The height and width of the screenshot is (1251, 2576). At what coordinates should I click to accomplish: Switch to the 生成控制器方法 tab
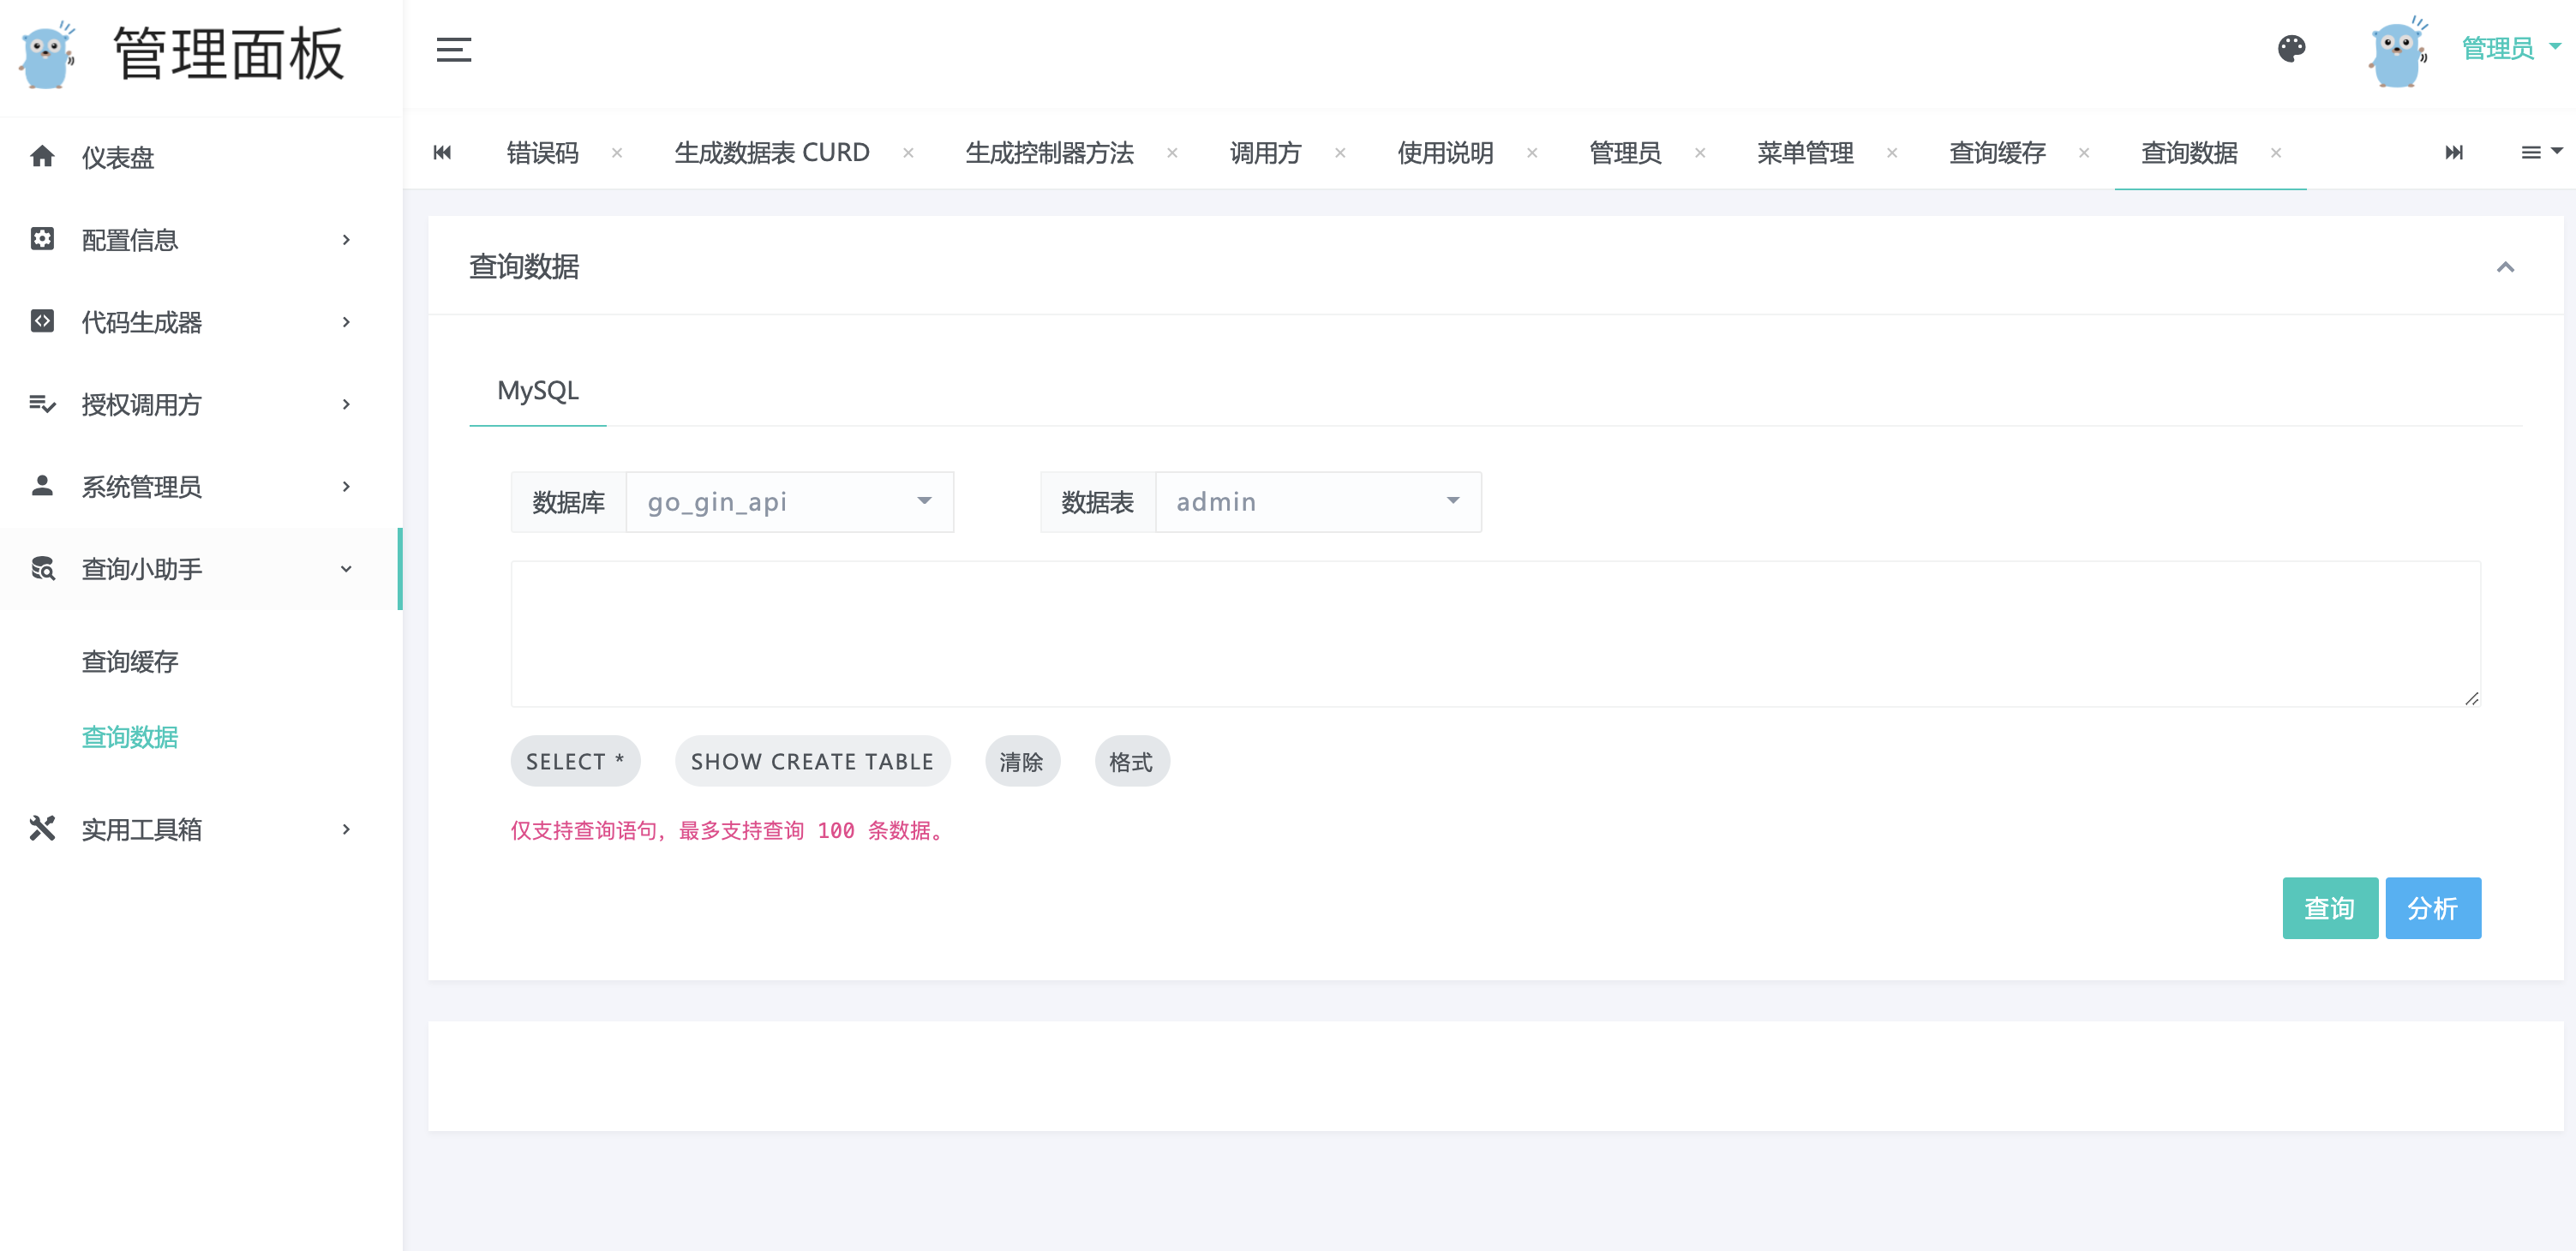tap(1050, 153)
